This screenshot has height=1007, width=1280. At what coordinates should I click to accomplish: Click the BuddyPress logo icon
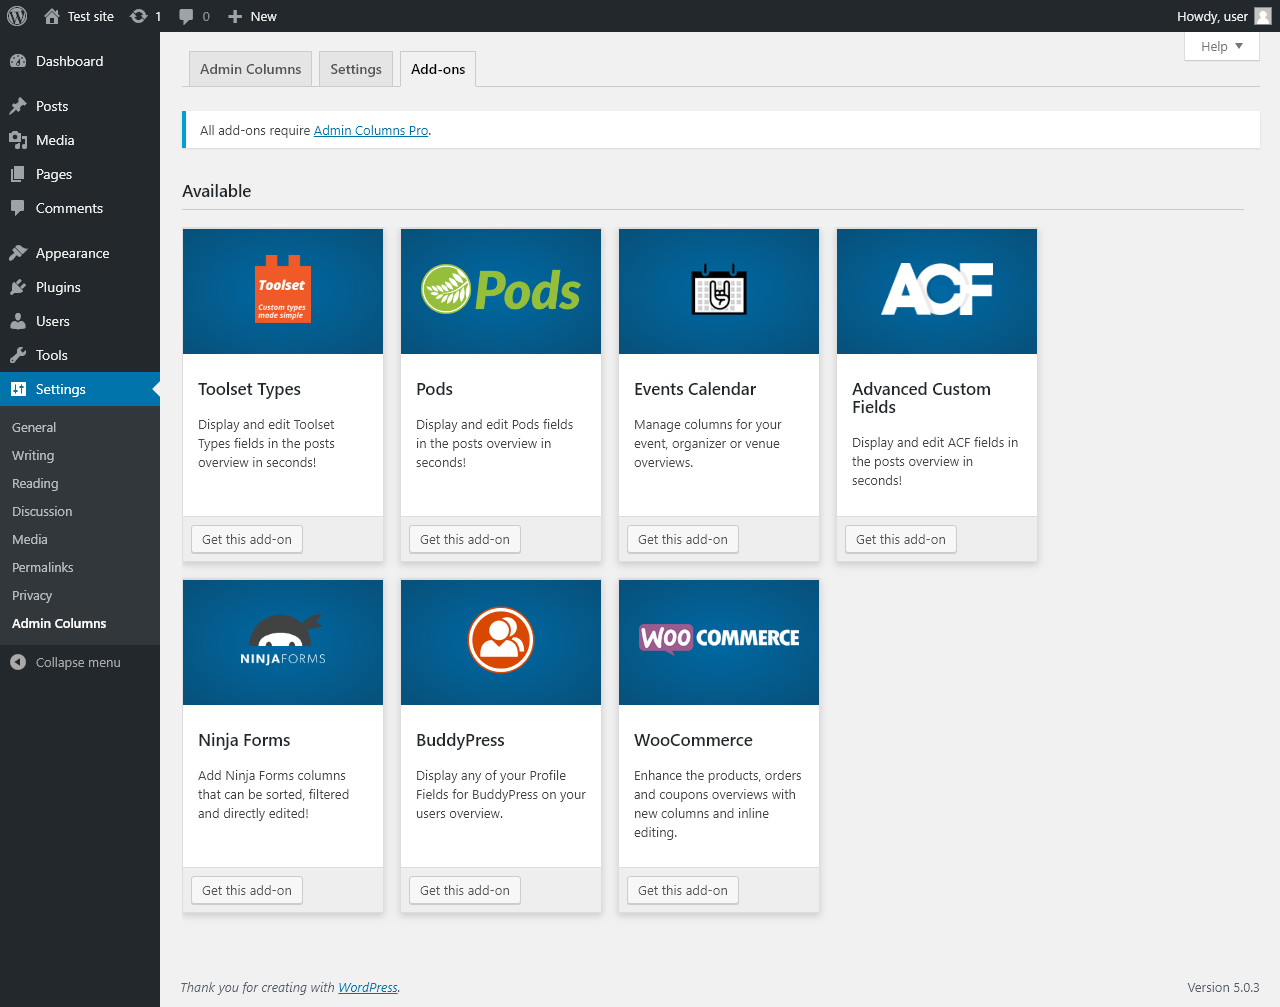[x=501, y=640]
